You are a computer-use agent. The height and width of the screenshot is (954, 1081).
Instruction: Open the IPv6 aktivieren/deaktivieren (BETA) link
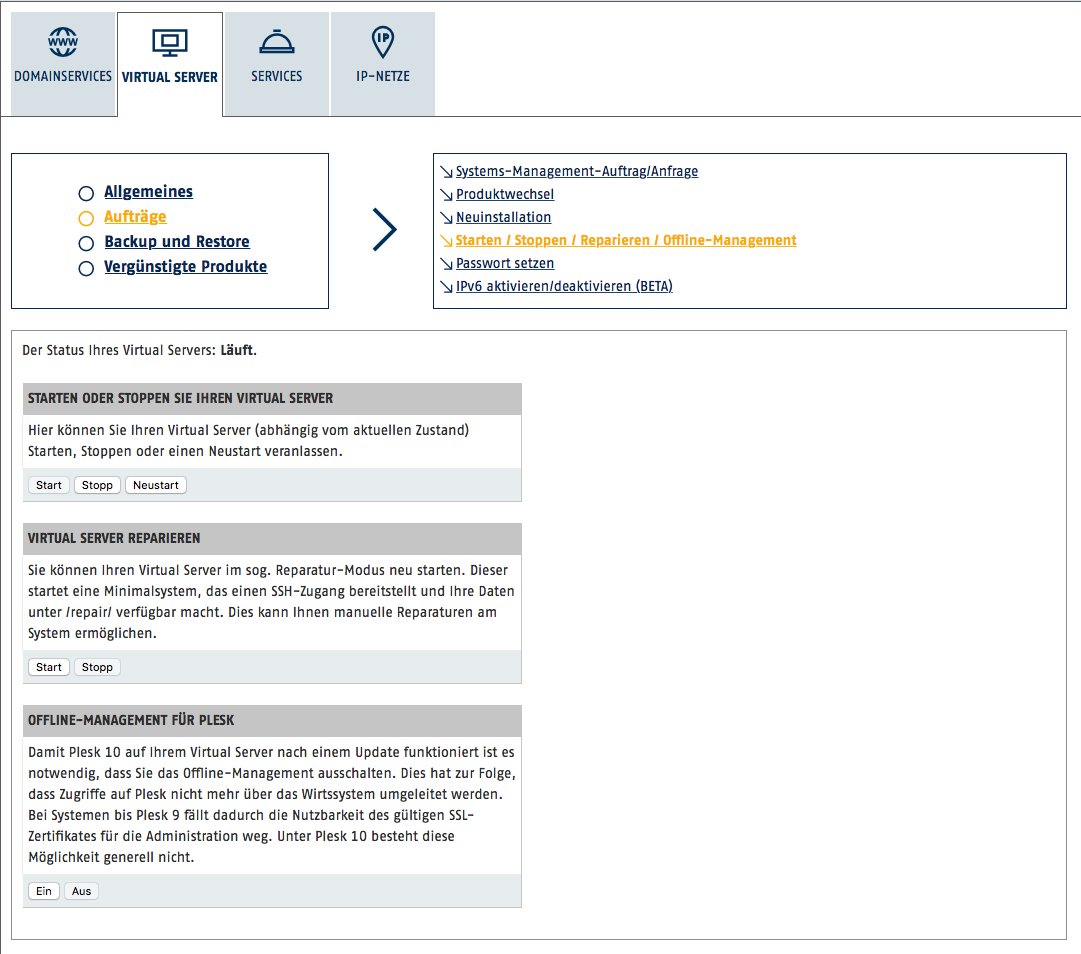(564, 286)
